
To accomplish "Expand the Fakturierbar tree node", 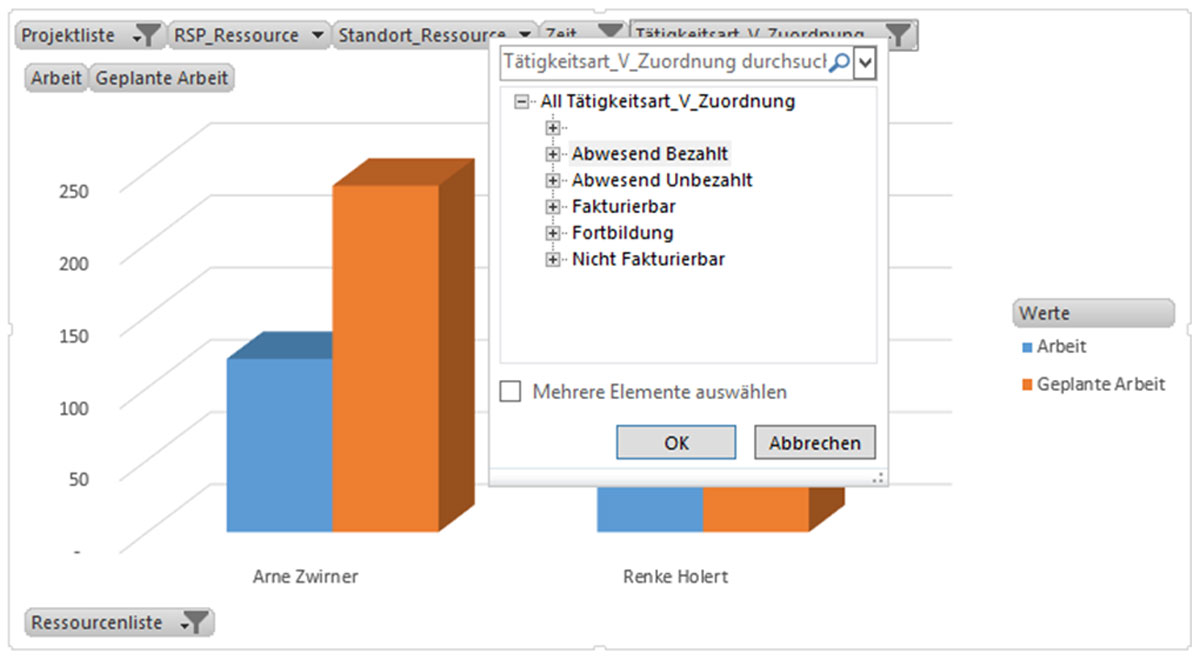I will coord(551,207).
